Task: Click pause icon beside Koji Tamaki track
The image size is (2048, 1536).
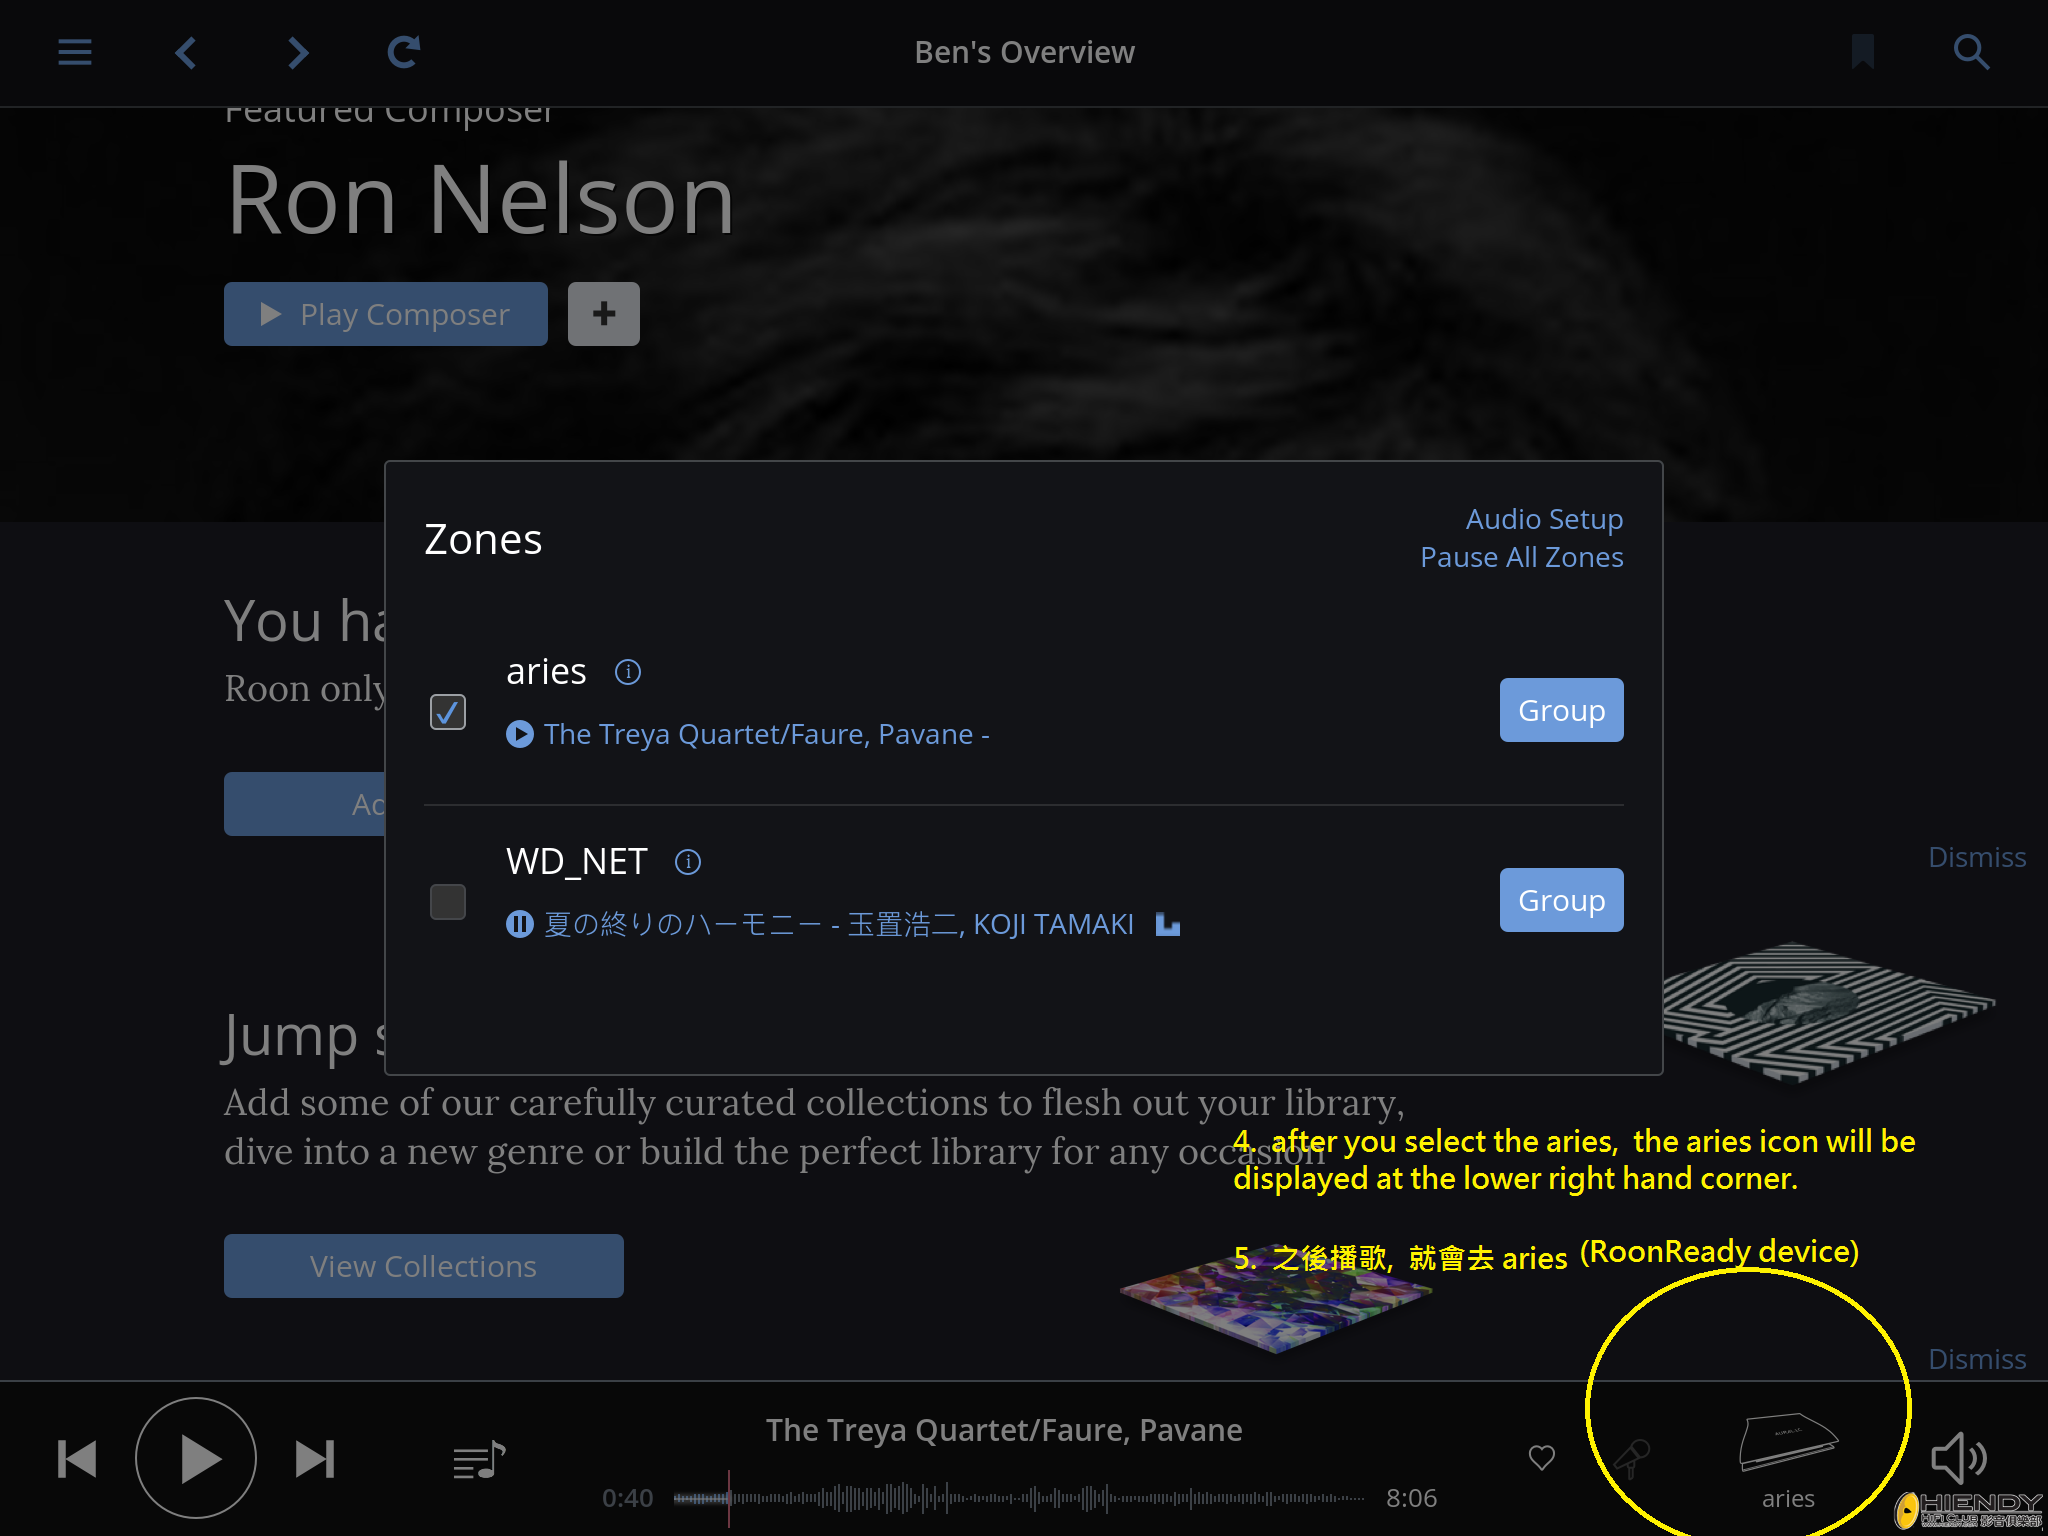Action: 520,924
